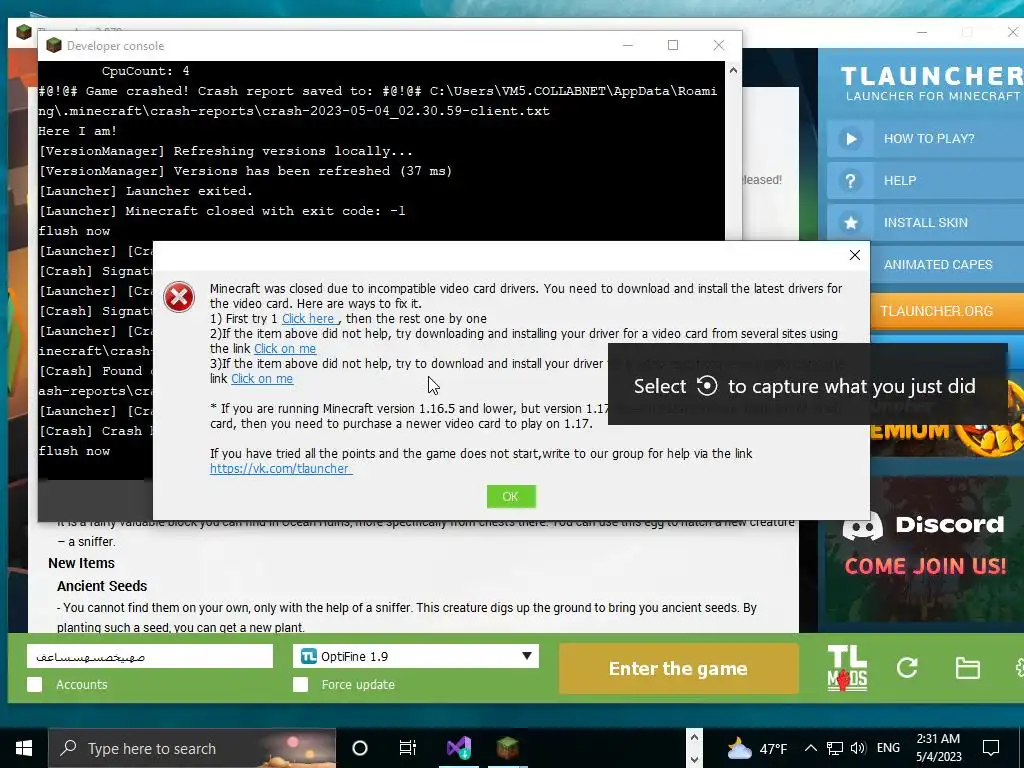Viewport: 1024px width, 768px height.
Task: Click the Discord Come Join Us banner
Action: [x=925, y=549]
